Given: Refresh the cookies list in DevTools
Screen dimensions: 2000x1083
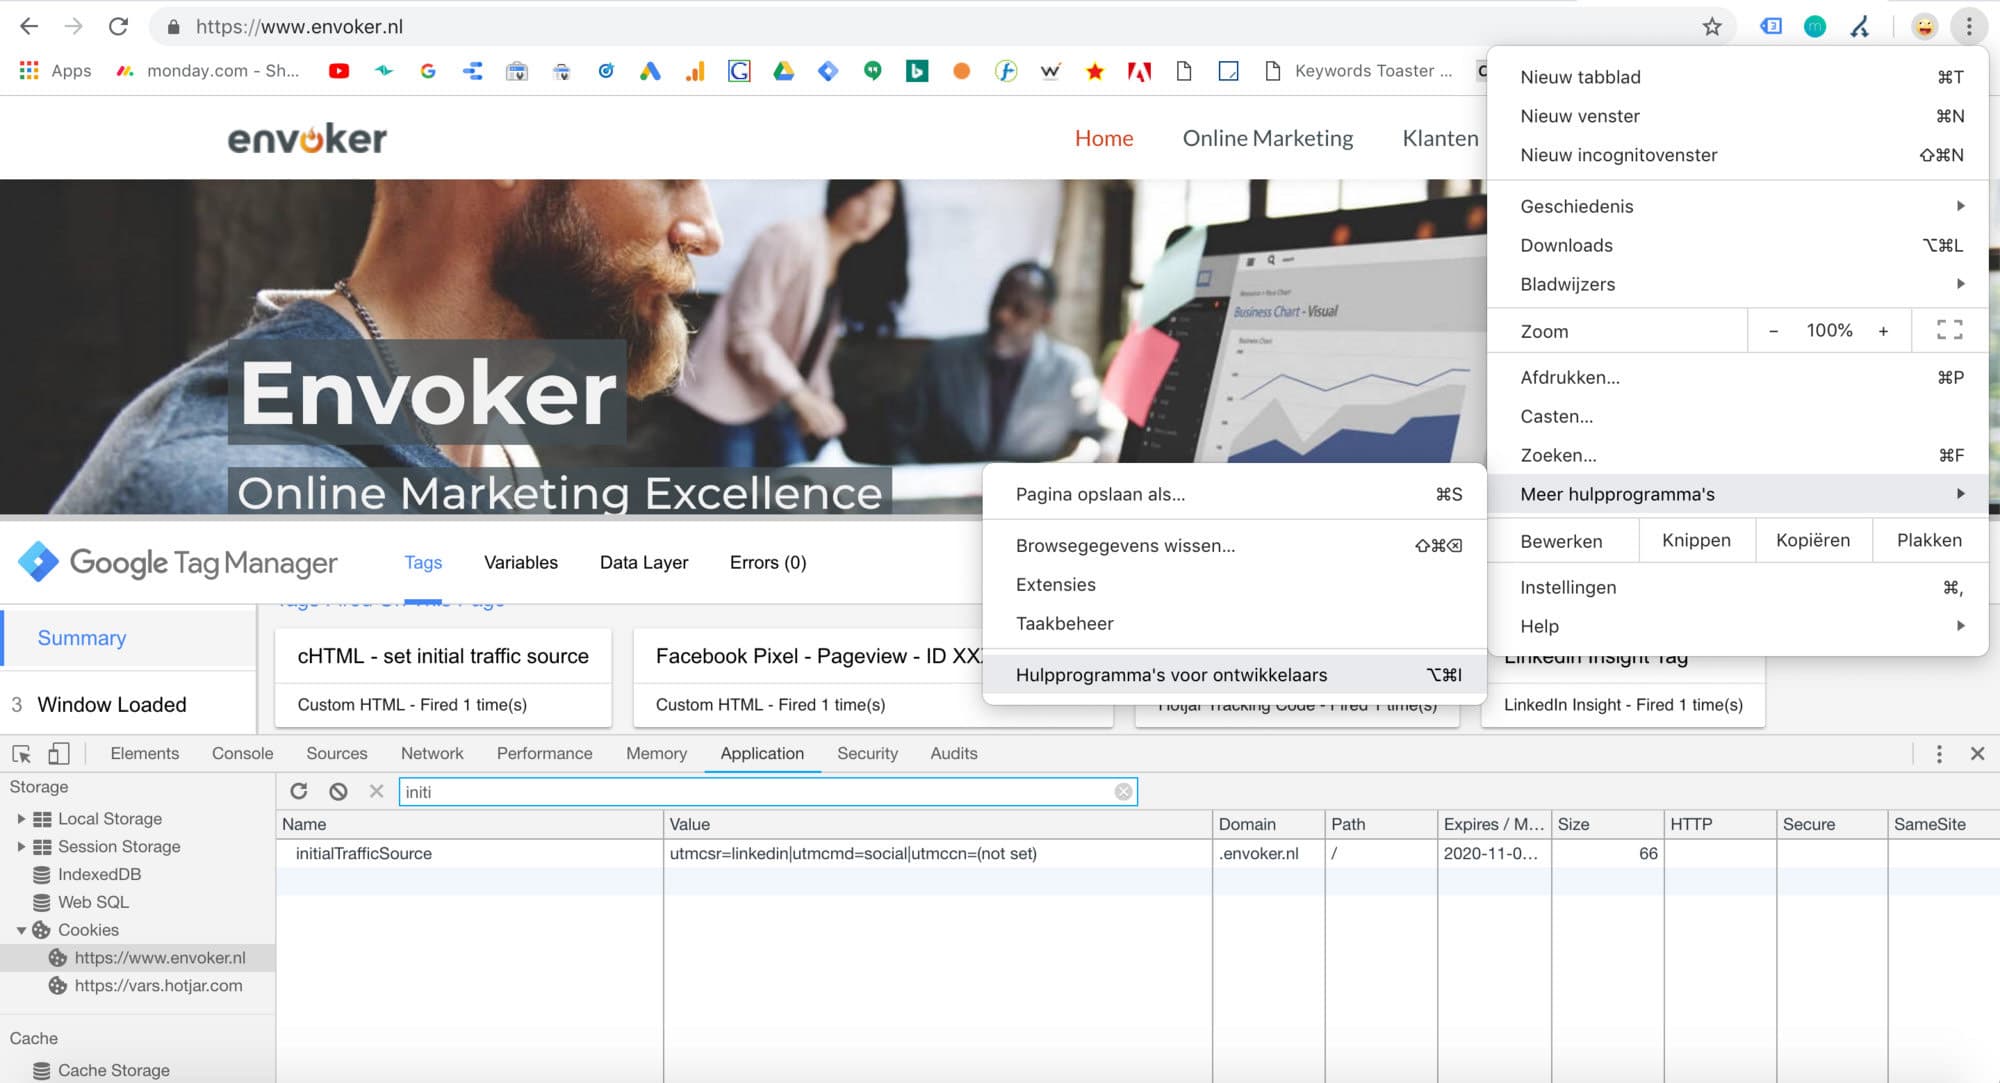Looking at the screenshot, I should 298,791.
